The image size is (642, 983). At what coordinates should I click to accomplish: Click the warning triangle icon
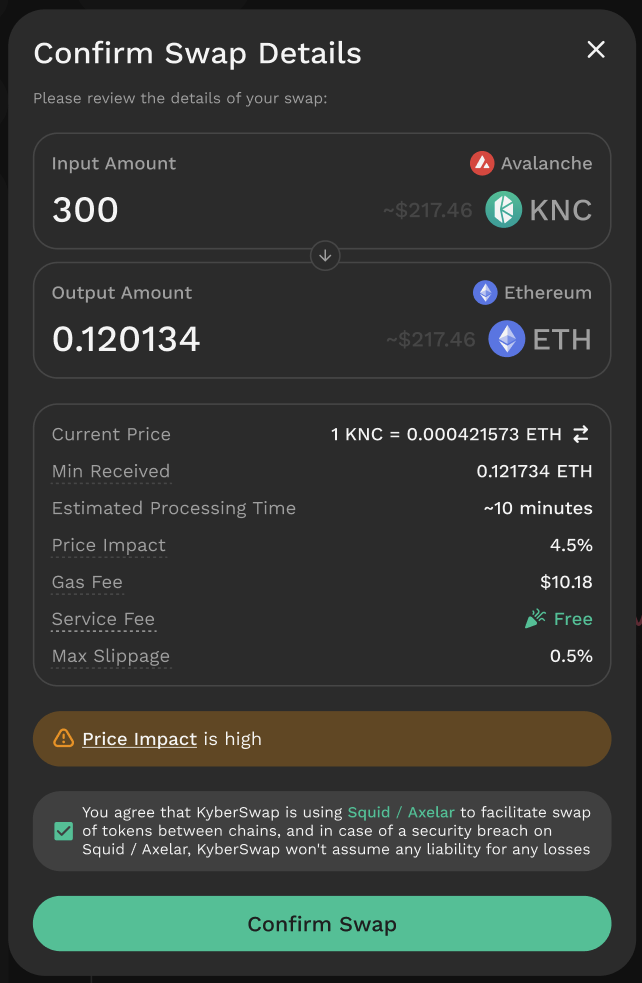[64, 739]
